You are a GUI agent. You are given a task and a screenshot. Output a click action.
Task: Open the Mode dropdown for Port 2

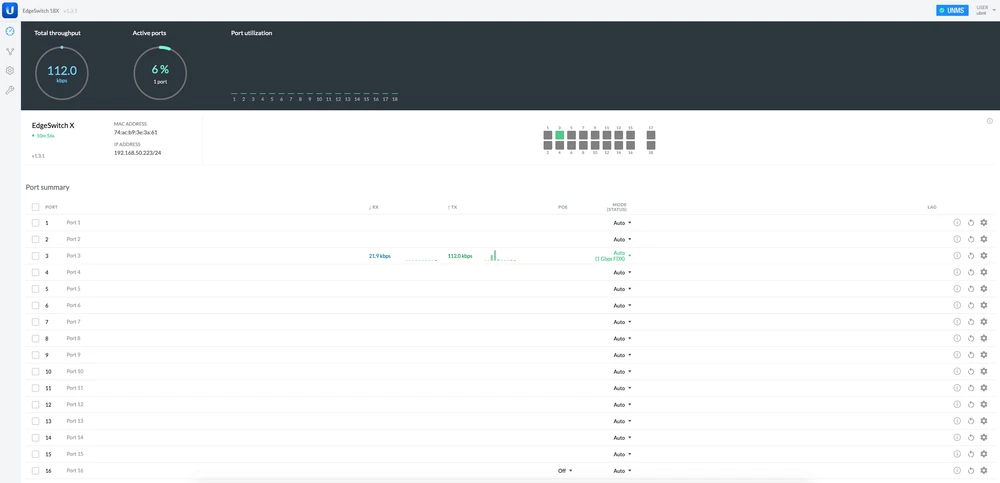pos(622,240)
